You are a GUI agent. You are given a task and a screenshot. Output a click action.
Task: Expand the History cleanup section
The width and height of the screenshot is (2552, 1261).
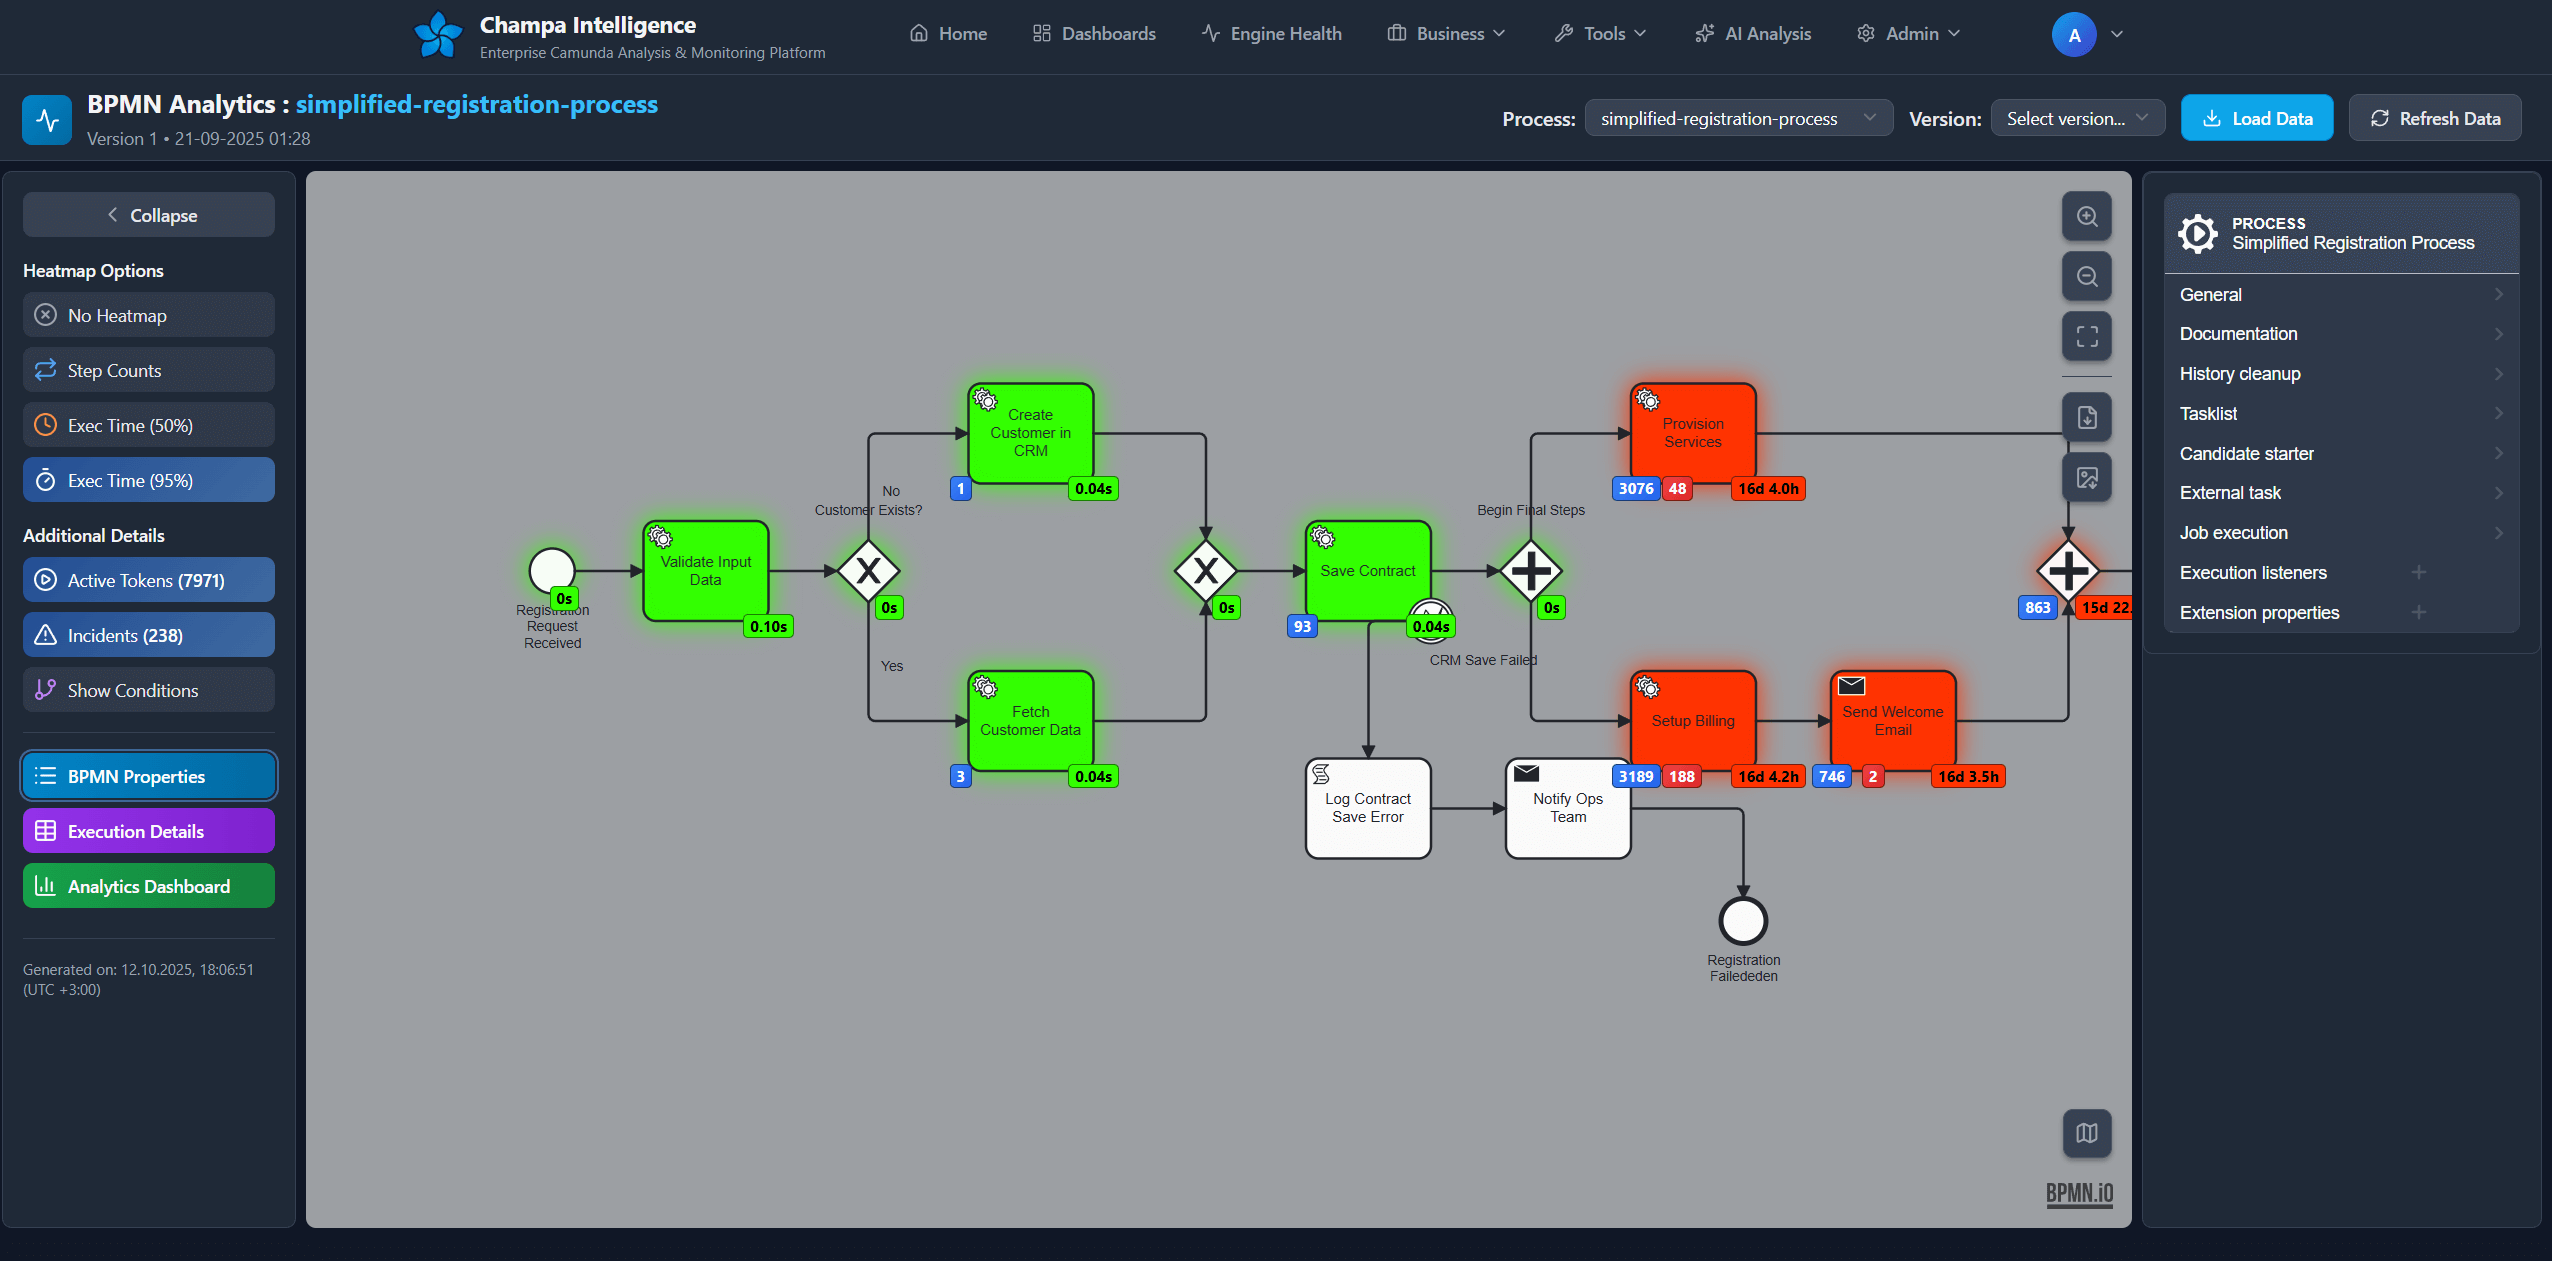tap(2341, 373)
